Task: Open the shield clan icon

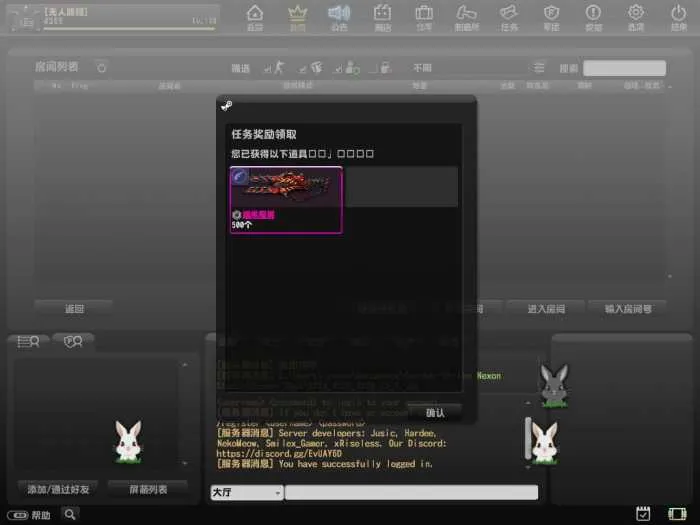Action: 551,17
